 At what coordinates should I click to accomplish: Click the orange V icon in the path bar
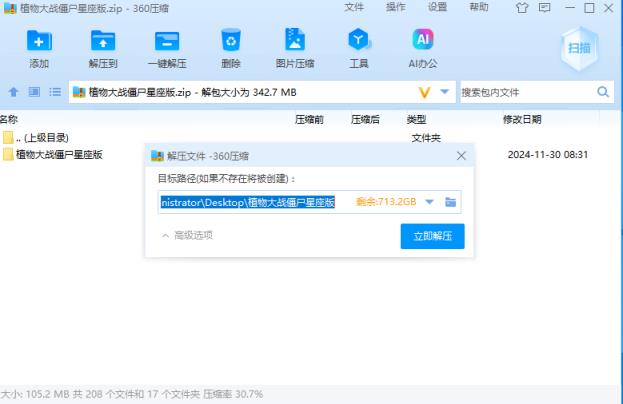[x=424, y=93]
